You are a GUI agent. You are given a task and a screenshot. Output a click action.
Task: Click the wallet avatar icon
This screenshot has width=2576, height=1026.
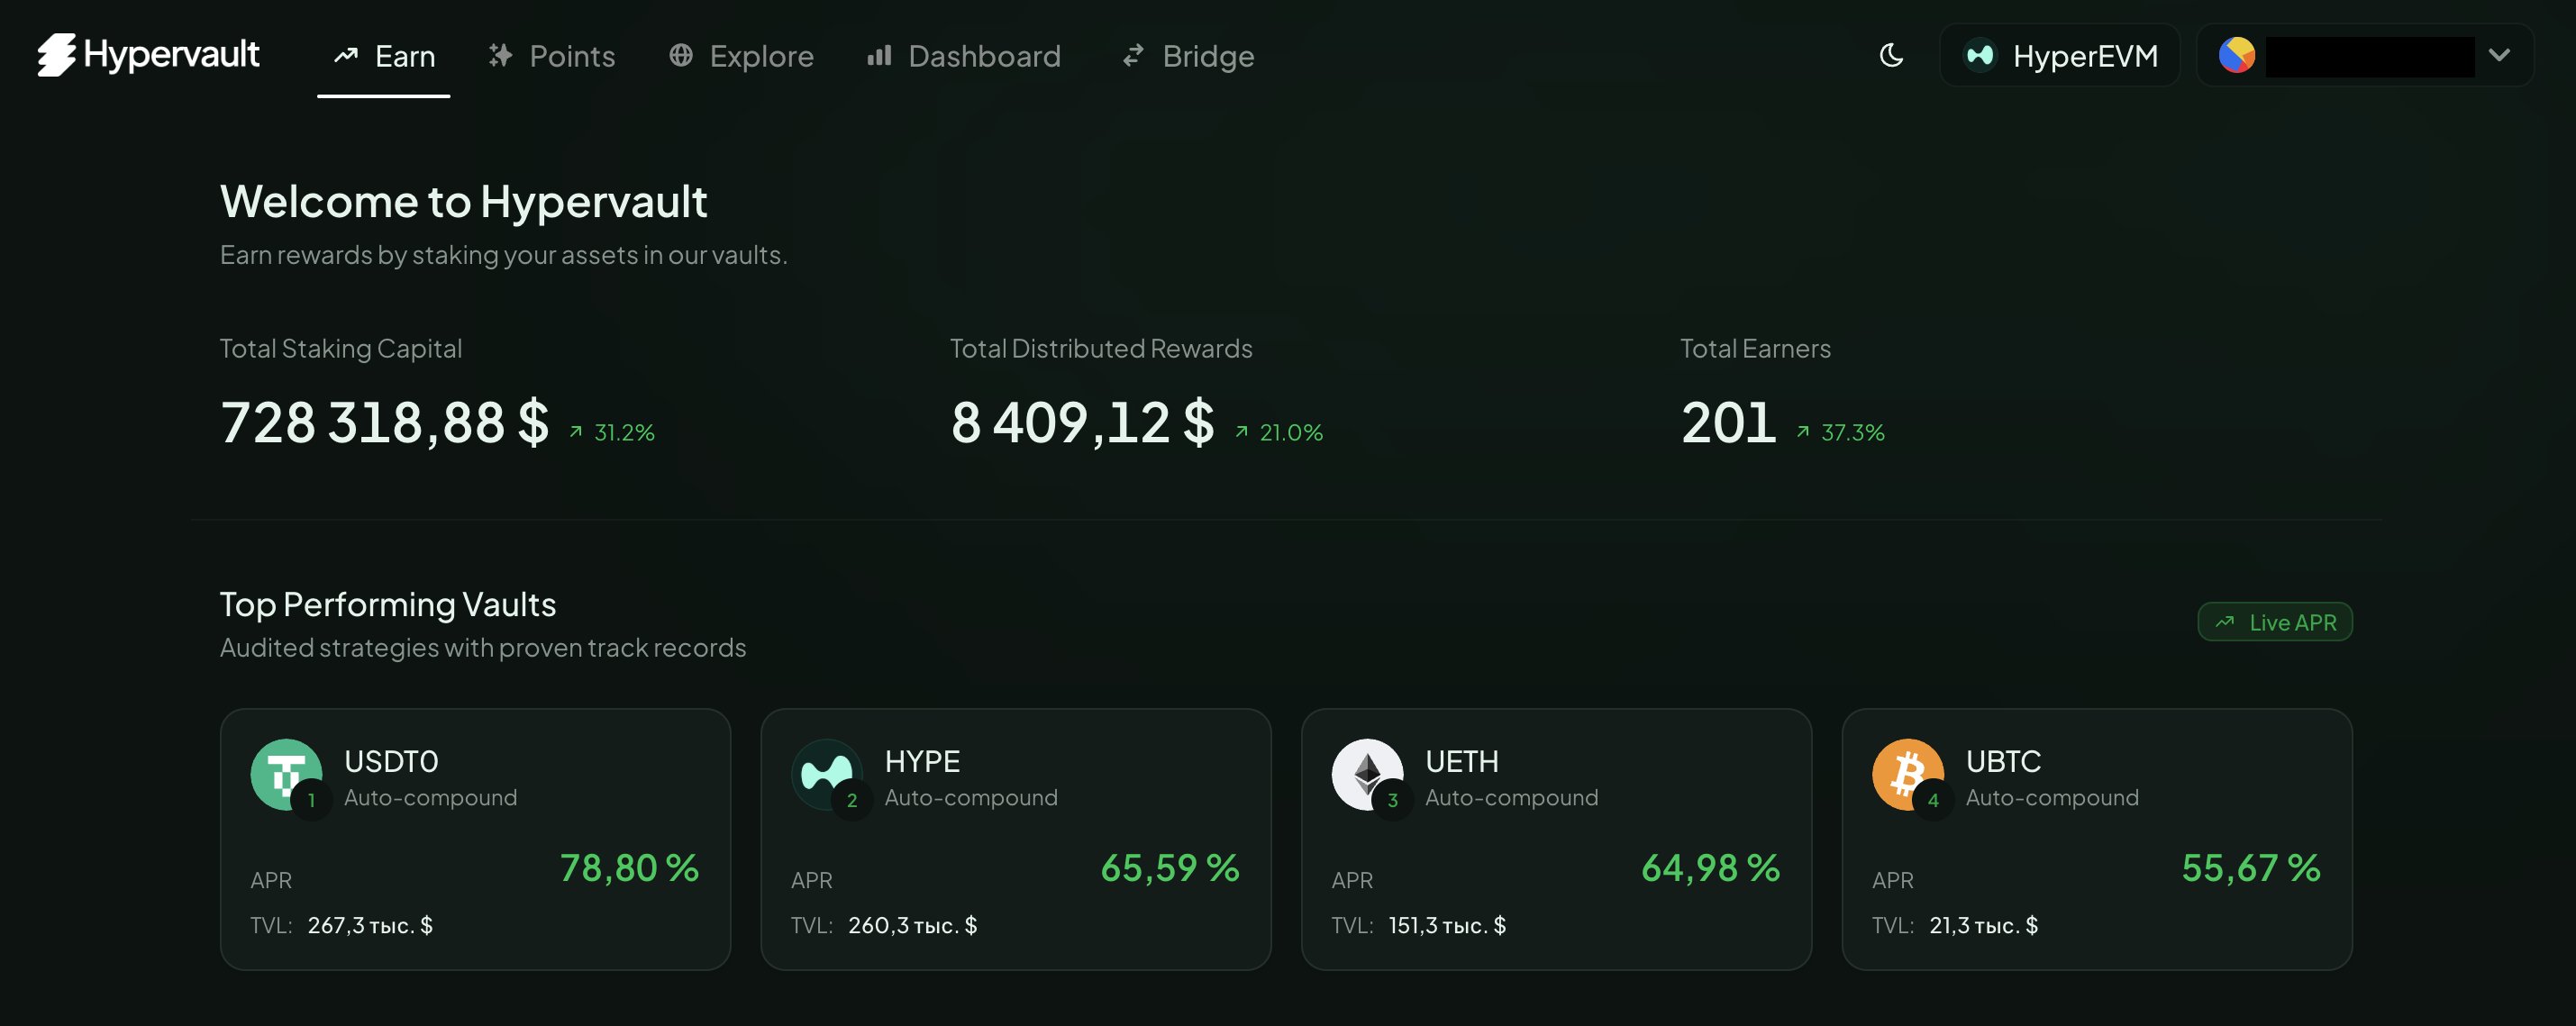click(x=2236, y=55)
